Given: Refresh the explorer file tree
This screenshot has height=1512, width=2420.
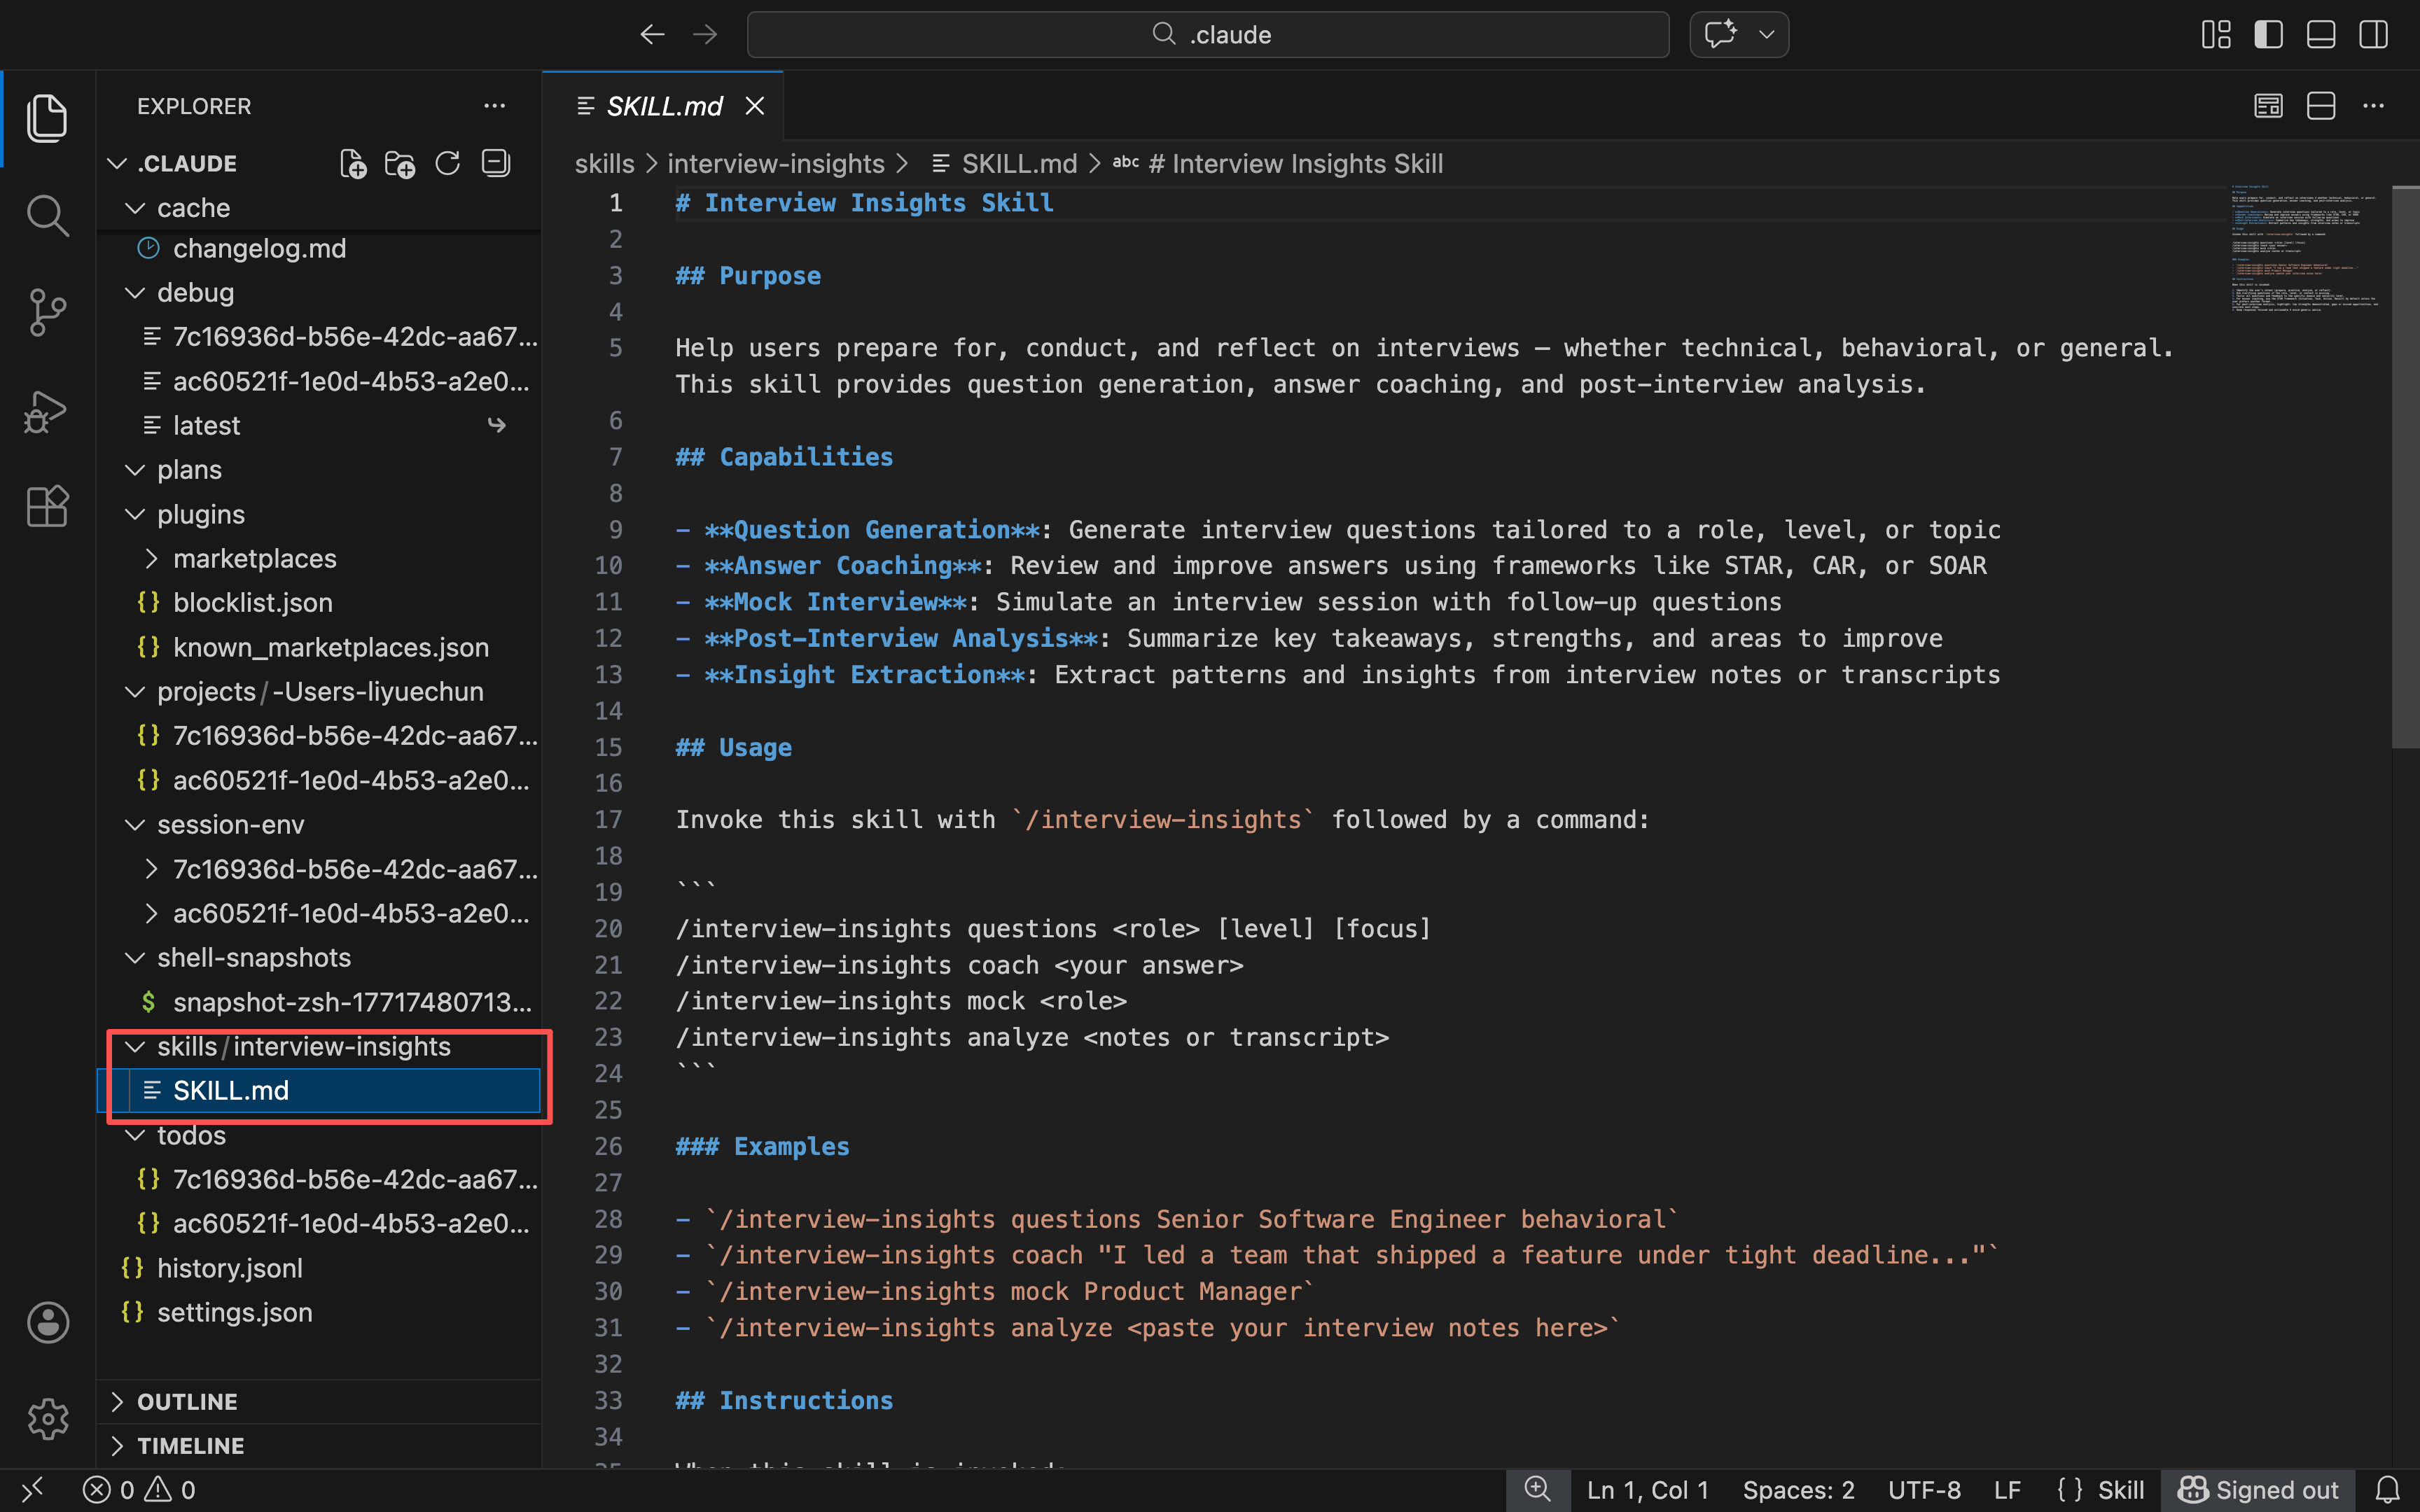Looking at the screenshot, I should (448, 164).
